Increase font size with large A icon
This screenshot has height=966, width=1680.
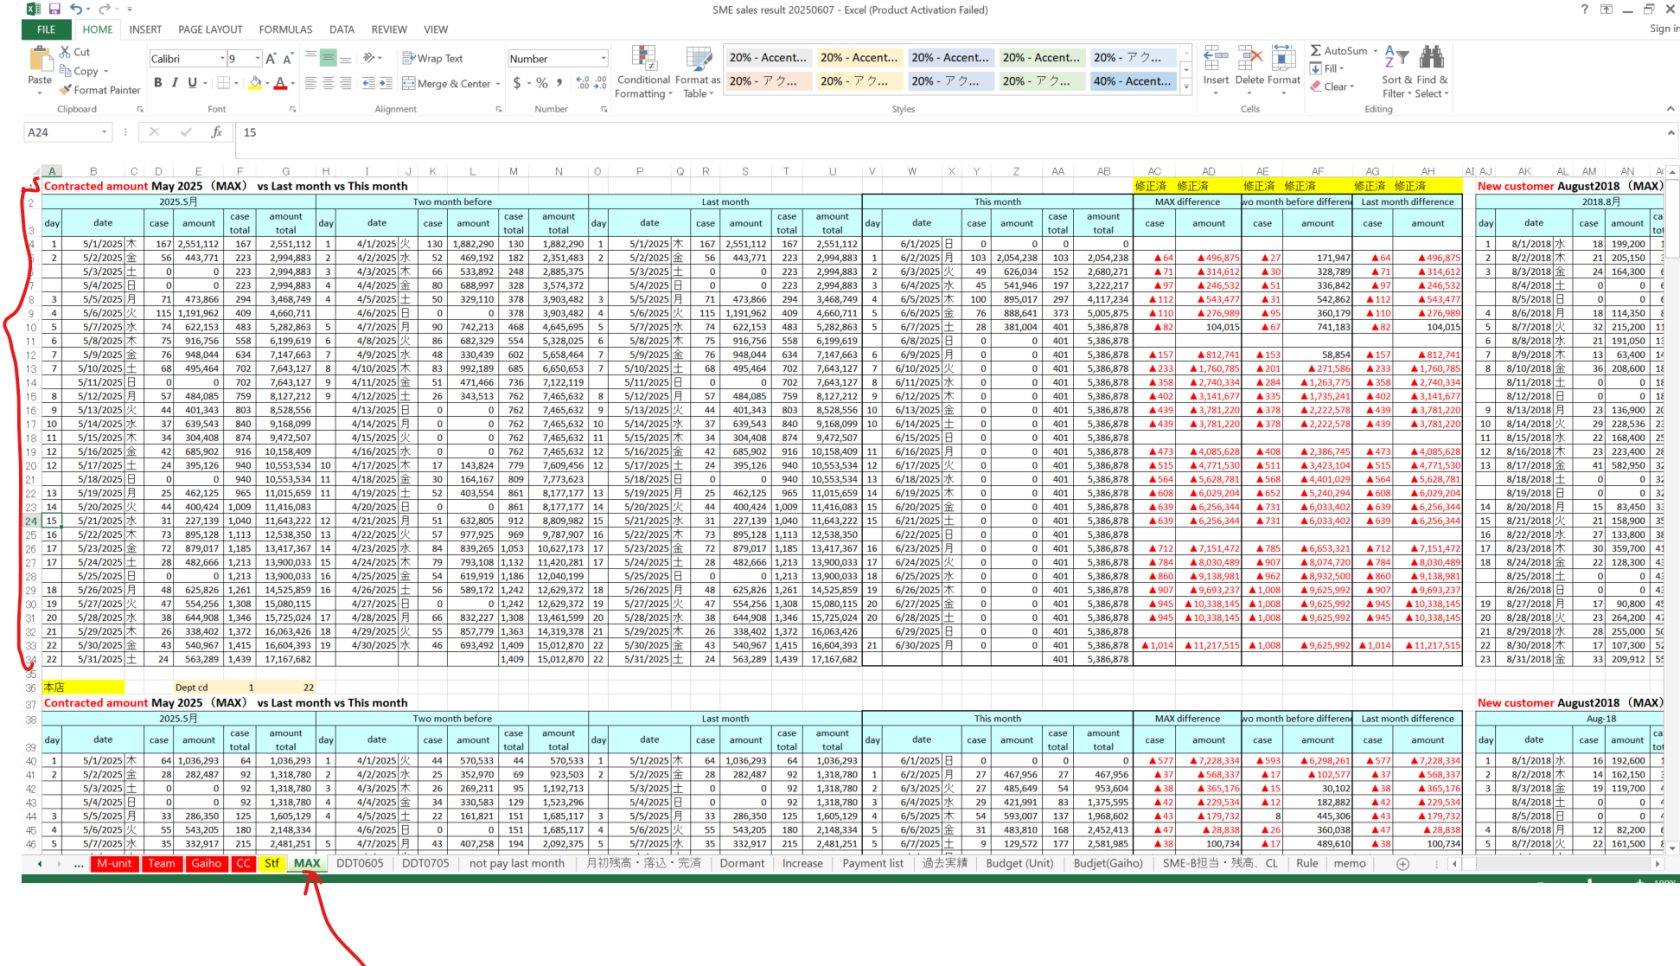click(270, 58)
